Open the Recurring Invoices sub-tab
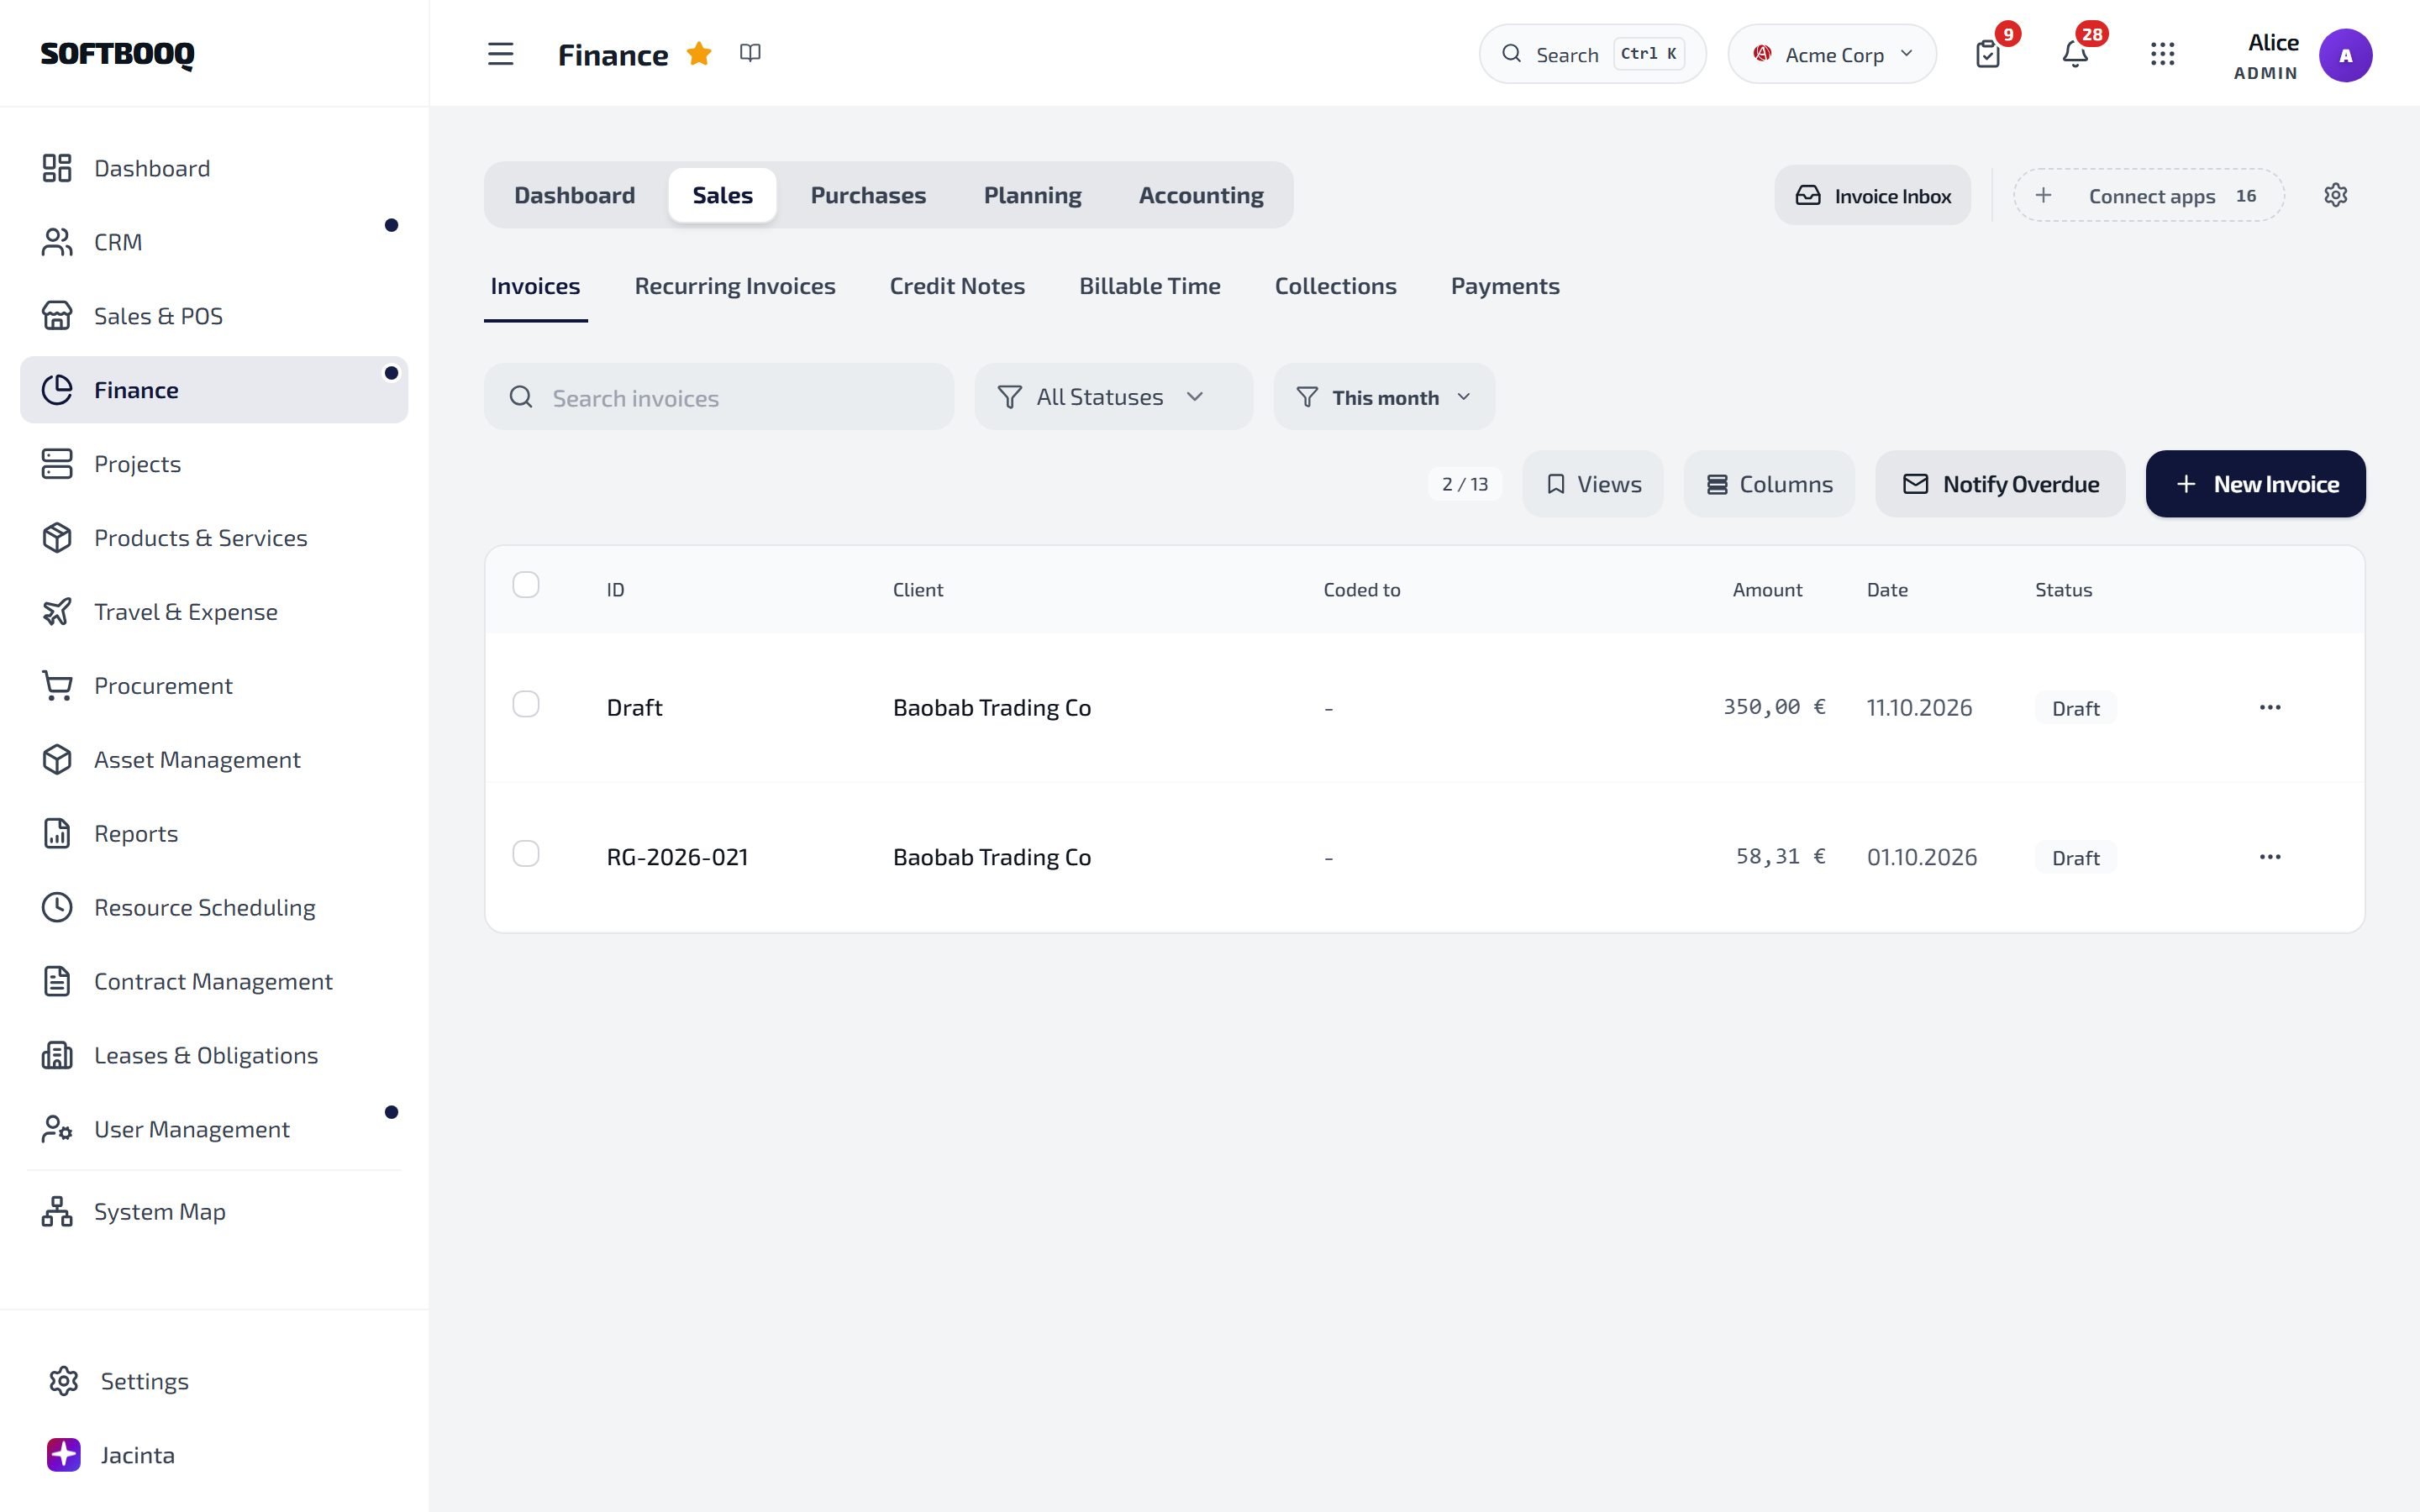 735,286
